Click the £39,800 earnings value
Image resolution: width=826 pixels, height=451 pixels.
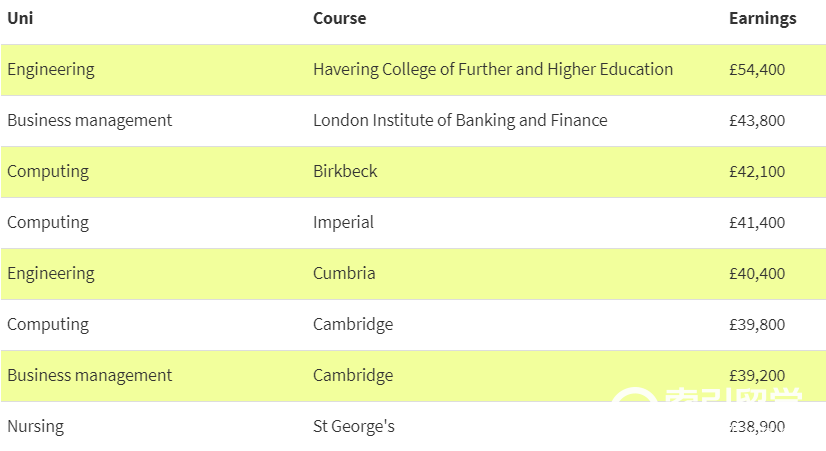point(757,325)
